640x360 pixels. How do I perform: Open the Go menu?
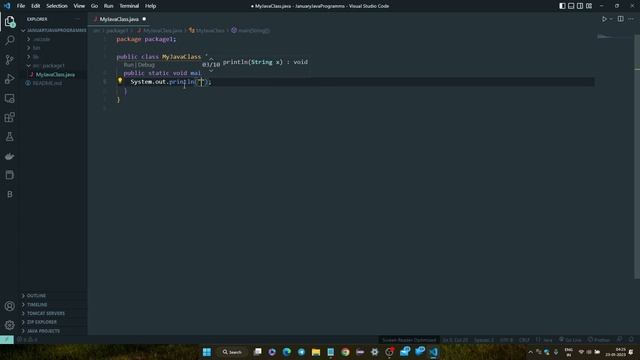pos(94,6)
